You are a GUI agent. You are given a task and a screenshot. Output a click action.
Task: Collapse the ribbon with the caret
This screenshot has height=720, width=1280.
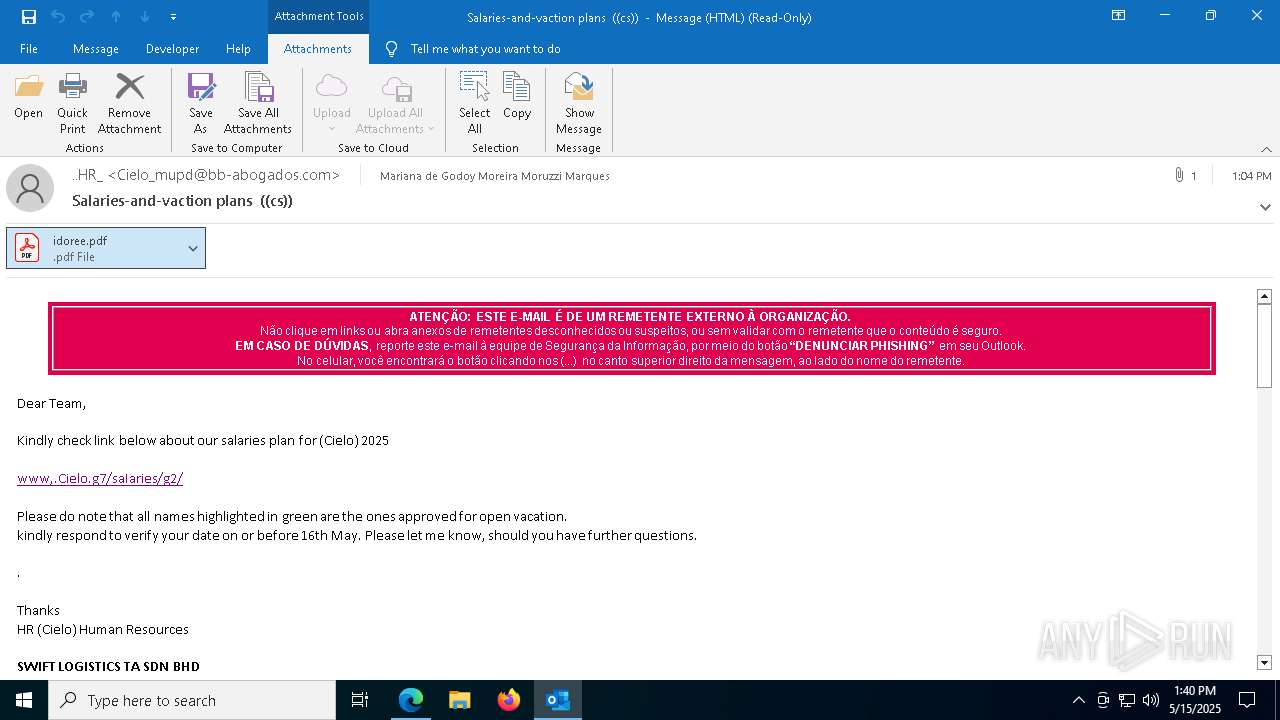1266,149
